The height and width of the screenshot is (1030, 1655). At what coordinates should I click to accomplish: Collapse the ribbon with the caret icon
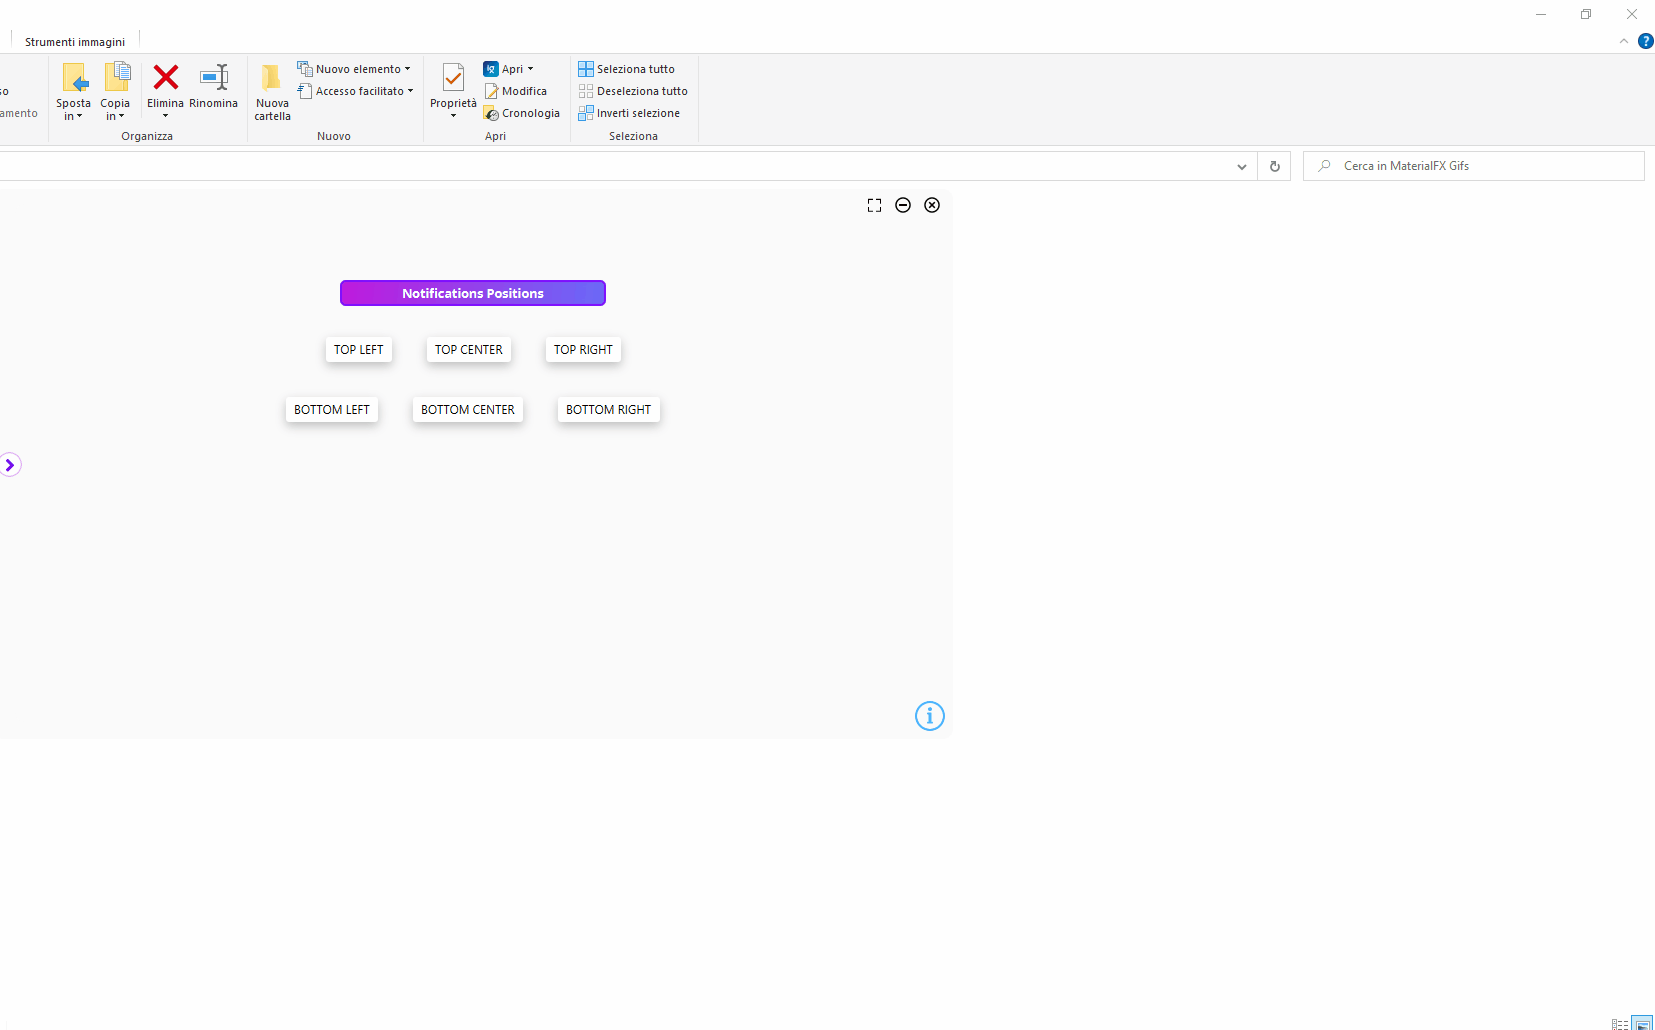point(1623,41)
